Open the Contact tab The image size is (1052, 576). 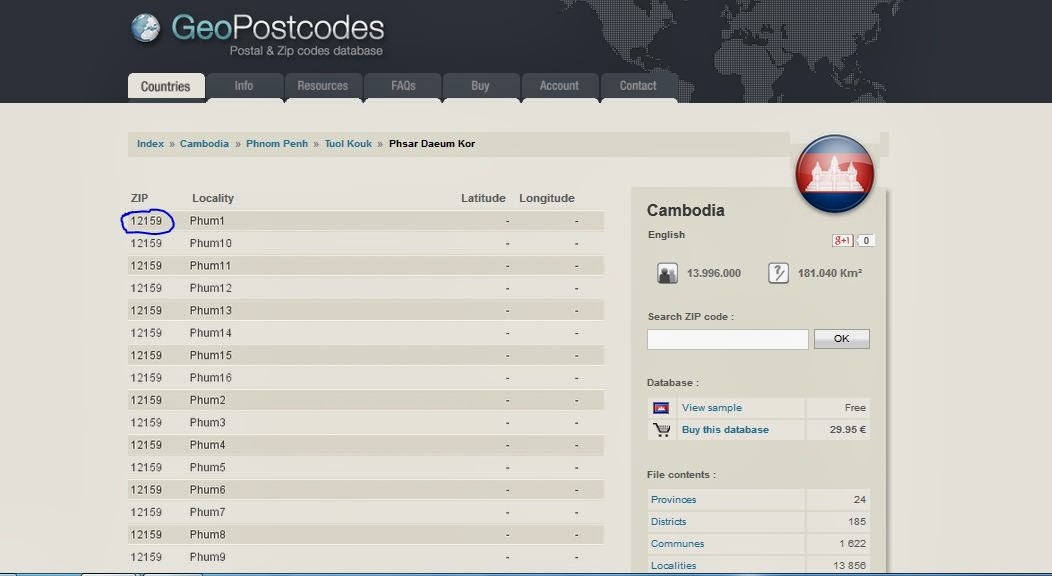click(638, 86)
